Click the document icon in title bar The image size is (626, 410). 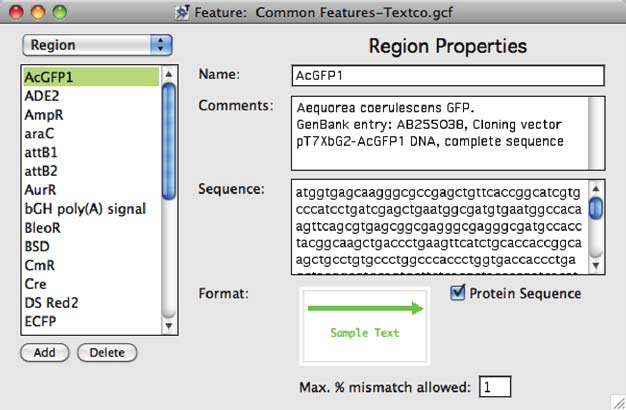(x=182, y=12)
